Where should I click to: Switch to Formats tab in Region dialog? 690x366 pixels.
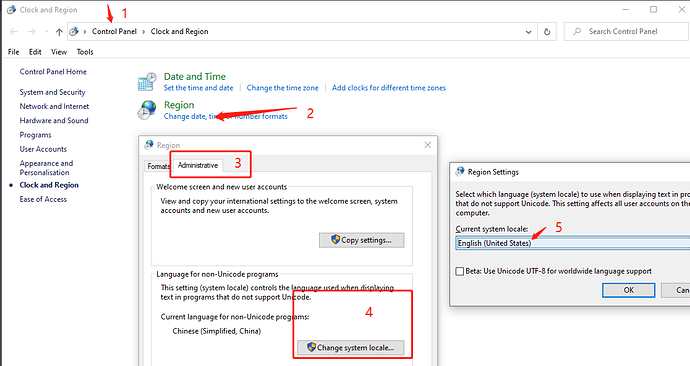tap(158, 166)
